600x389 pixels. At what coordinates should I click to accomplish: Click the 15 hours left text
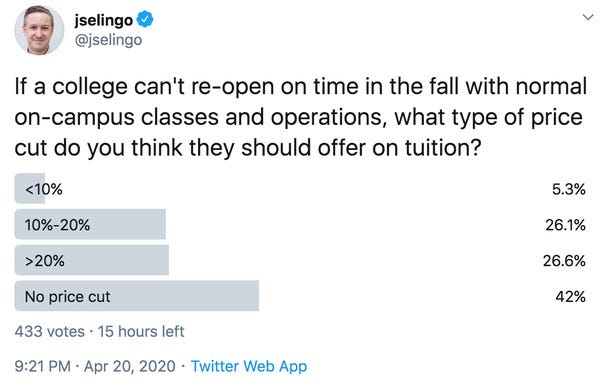pos(141,331)
